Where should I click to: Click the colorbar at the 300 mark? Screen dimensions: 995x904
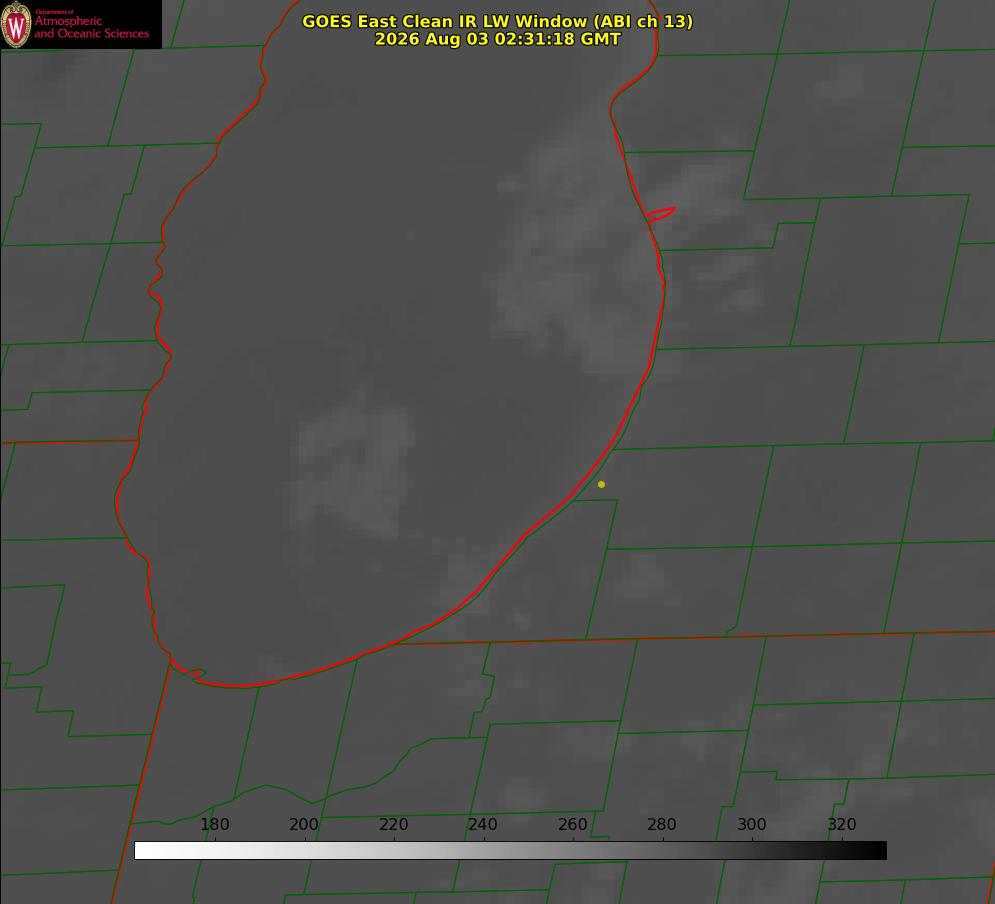[753, 850]
